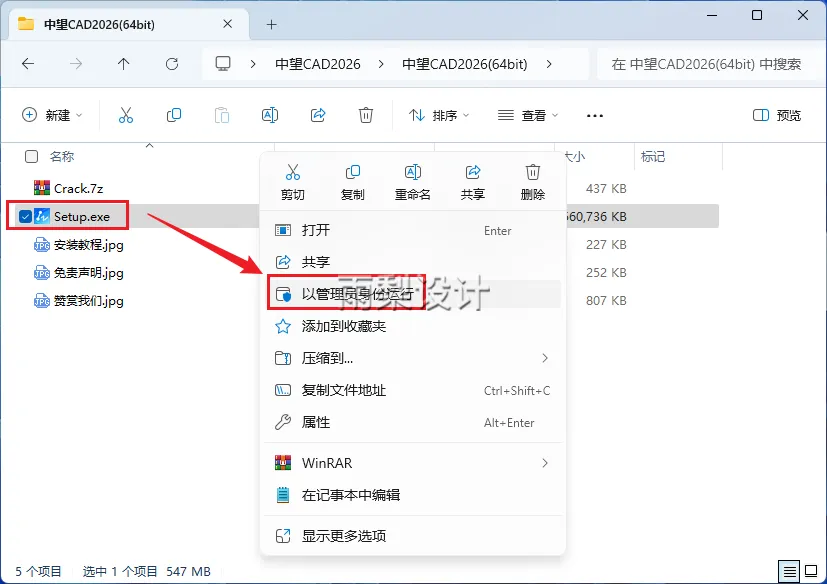Open 属性 properties

tap(413, 422)
